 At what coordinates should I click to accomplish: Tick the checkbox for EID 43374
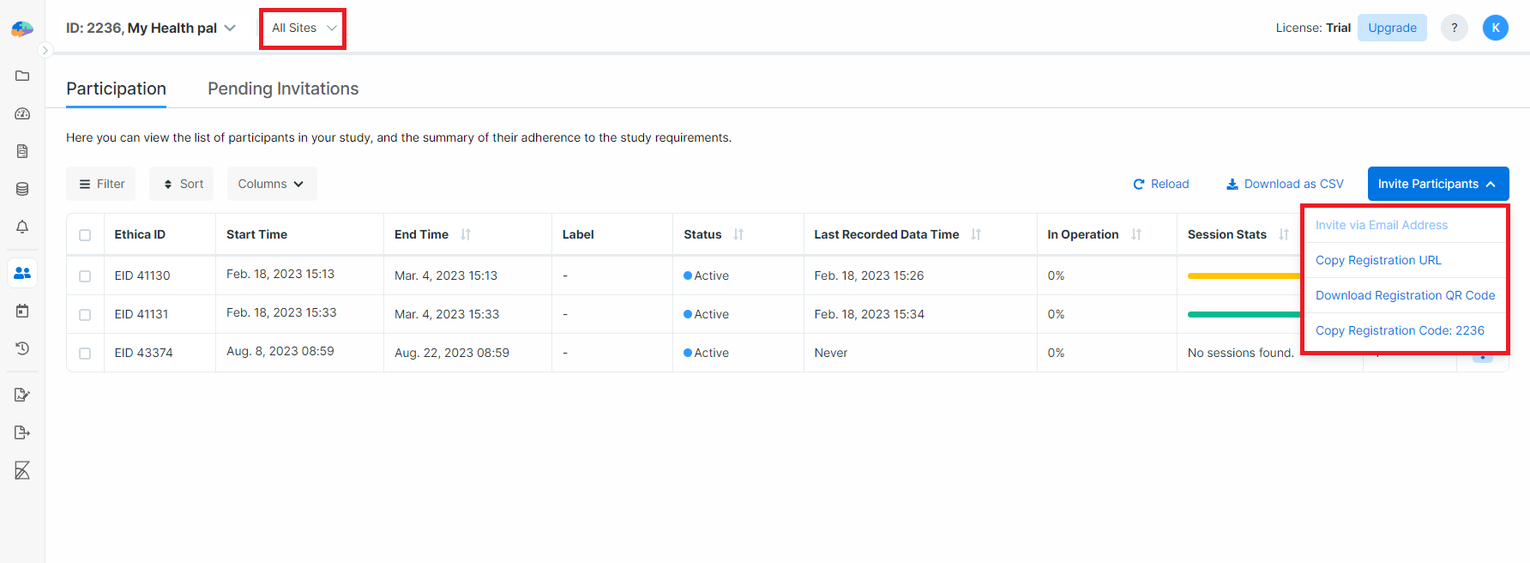point(85,354)
